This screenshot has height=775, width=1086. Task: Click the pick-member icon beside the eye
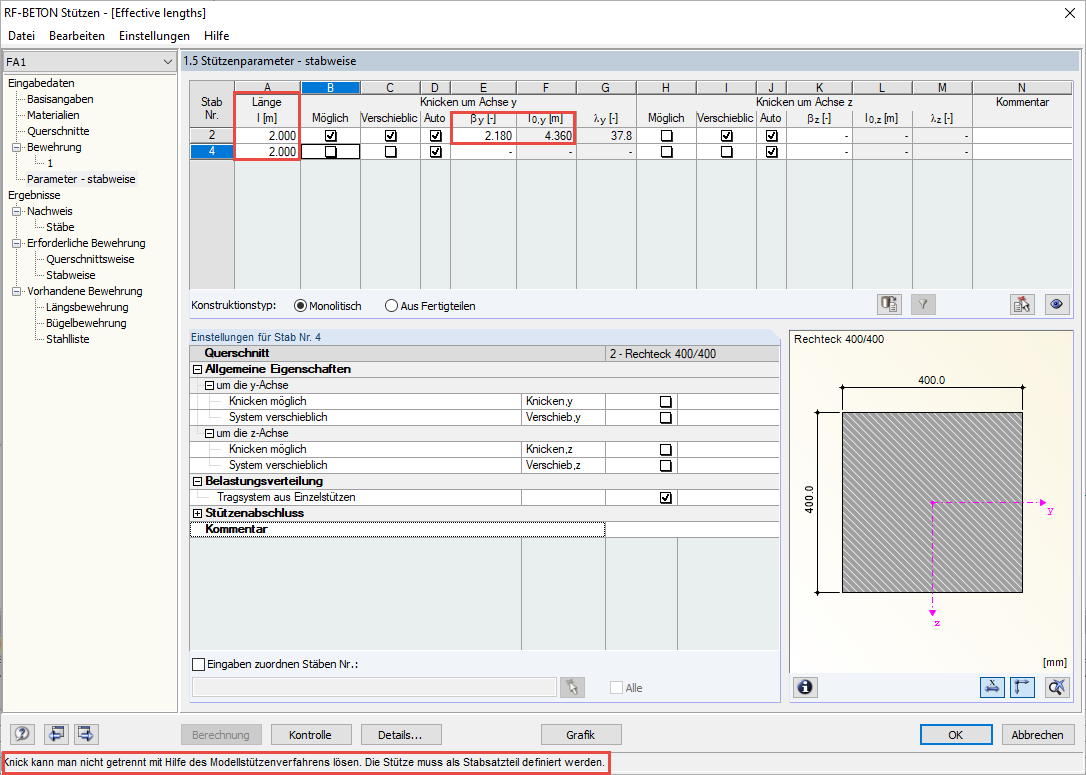(1022, 304)
